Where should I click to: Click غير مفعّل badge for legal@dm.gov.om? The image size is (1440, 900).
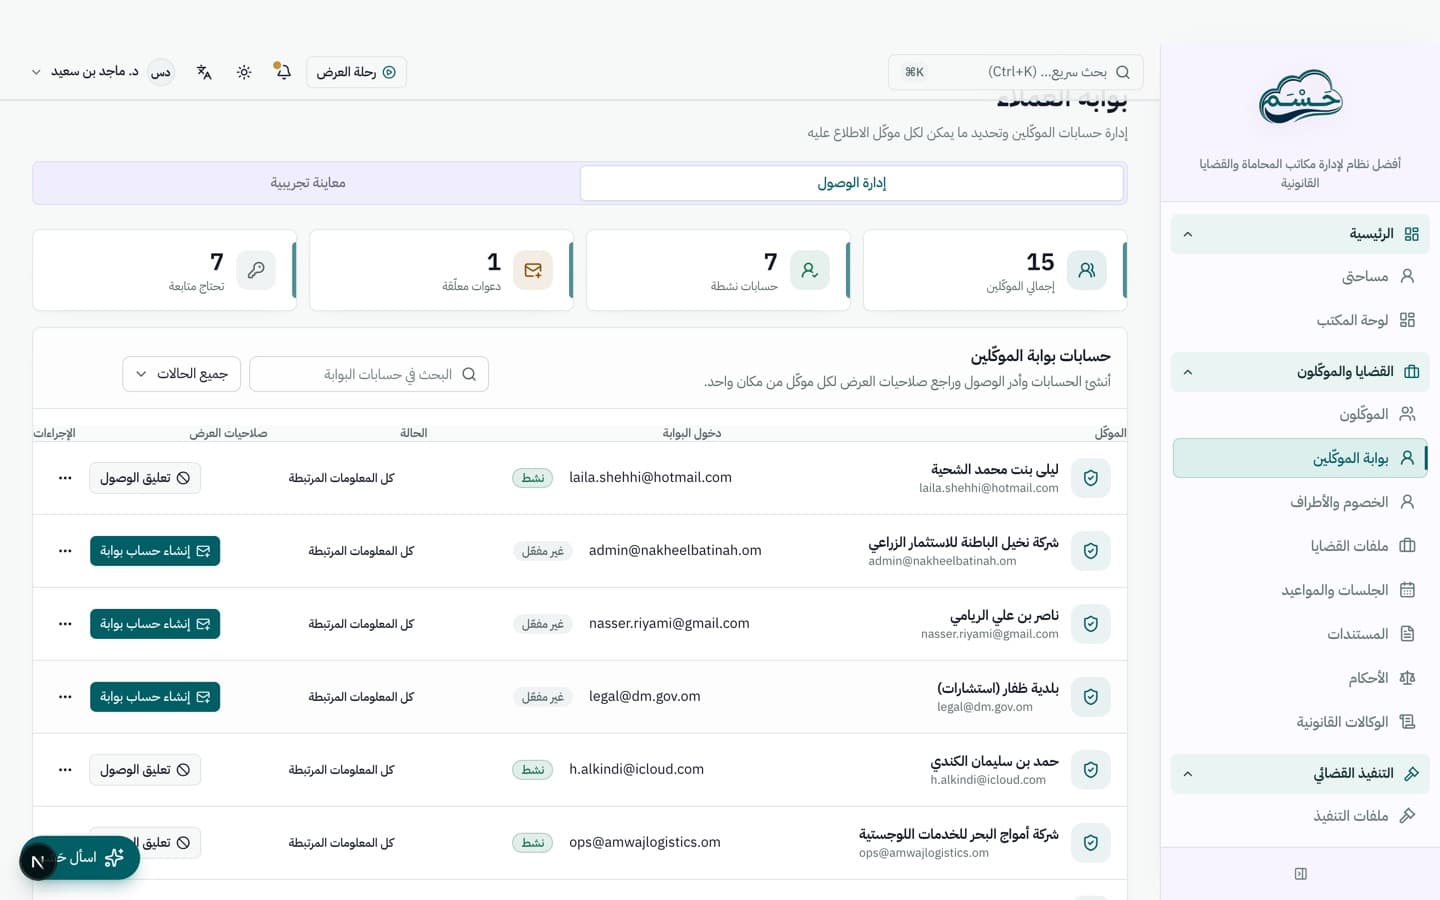coord(543,697)
